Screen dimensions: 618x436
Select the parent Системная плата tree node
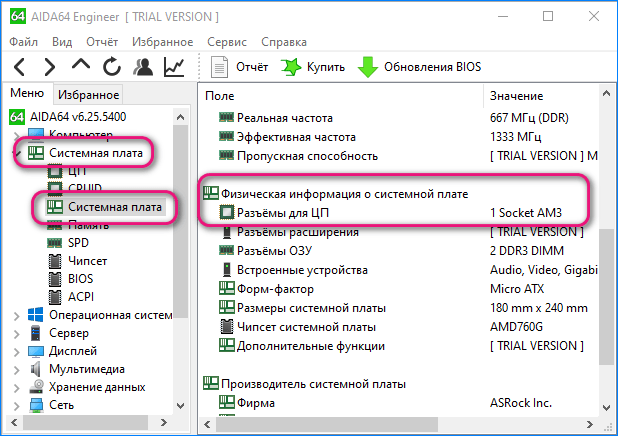coord(96,153)
